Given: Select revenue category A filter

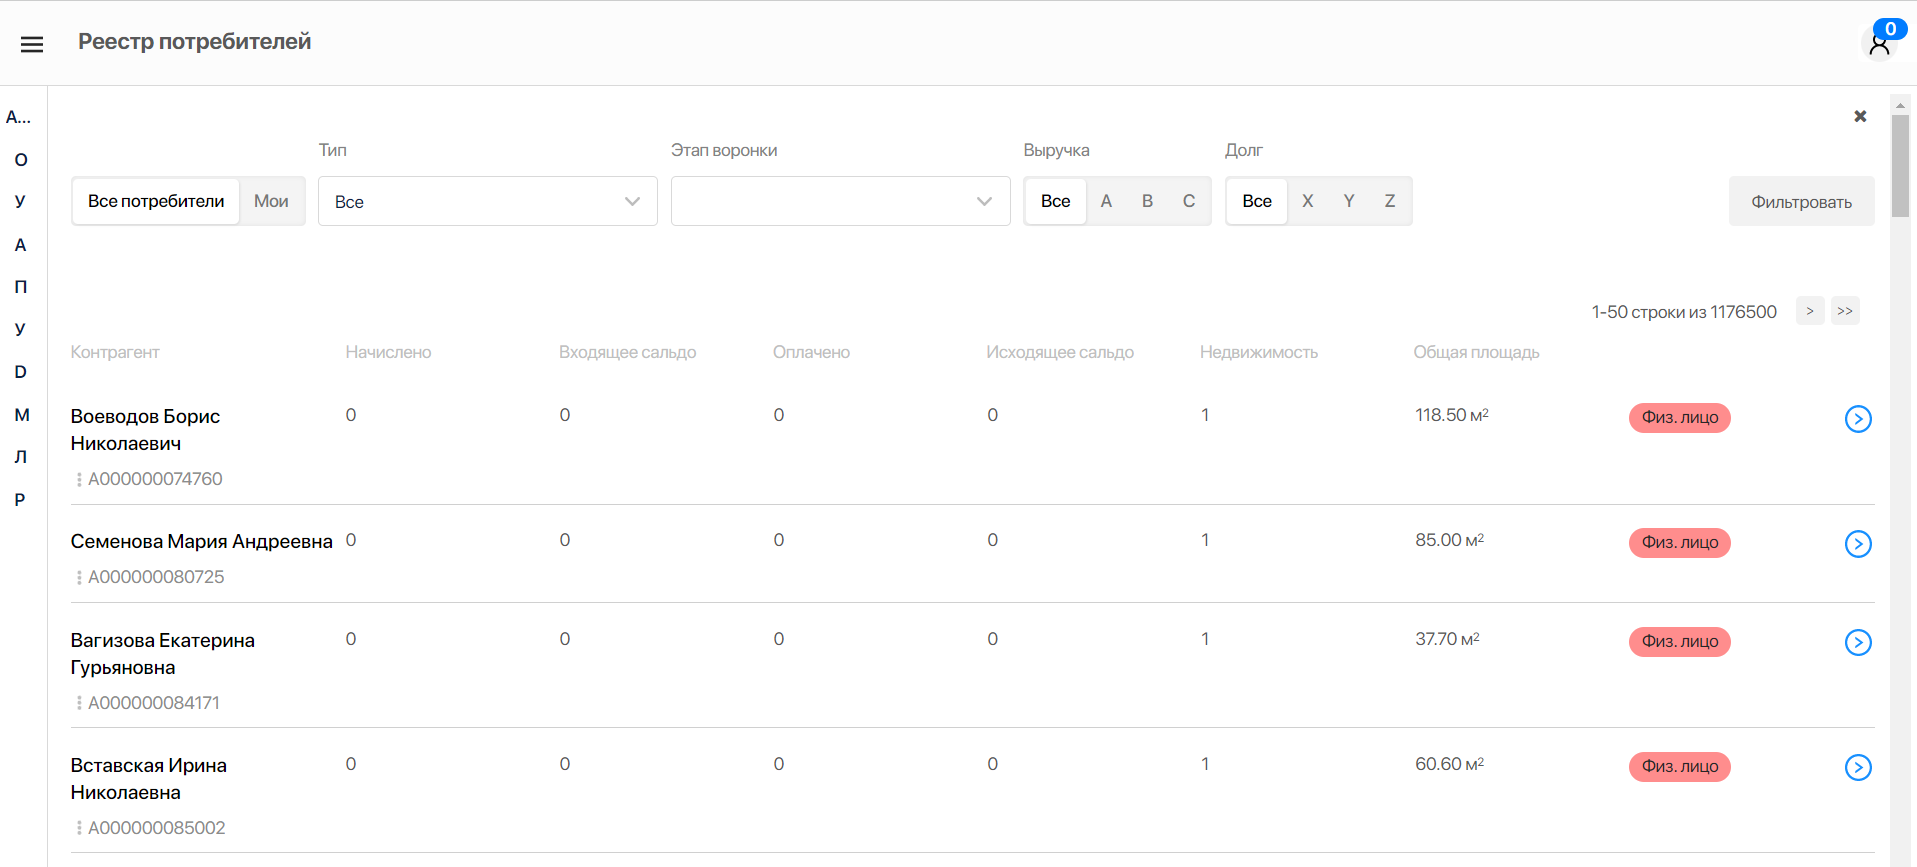Looking at the screenshot, I should point(1106,201).
